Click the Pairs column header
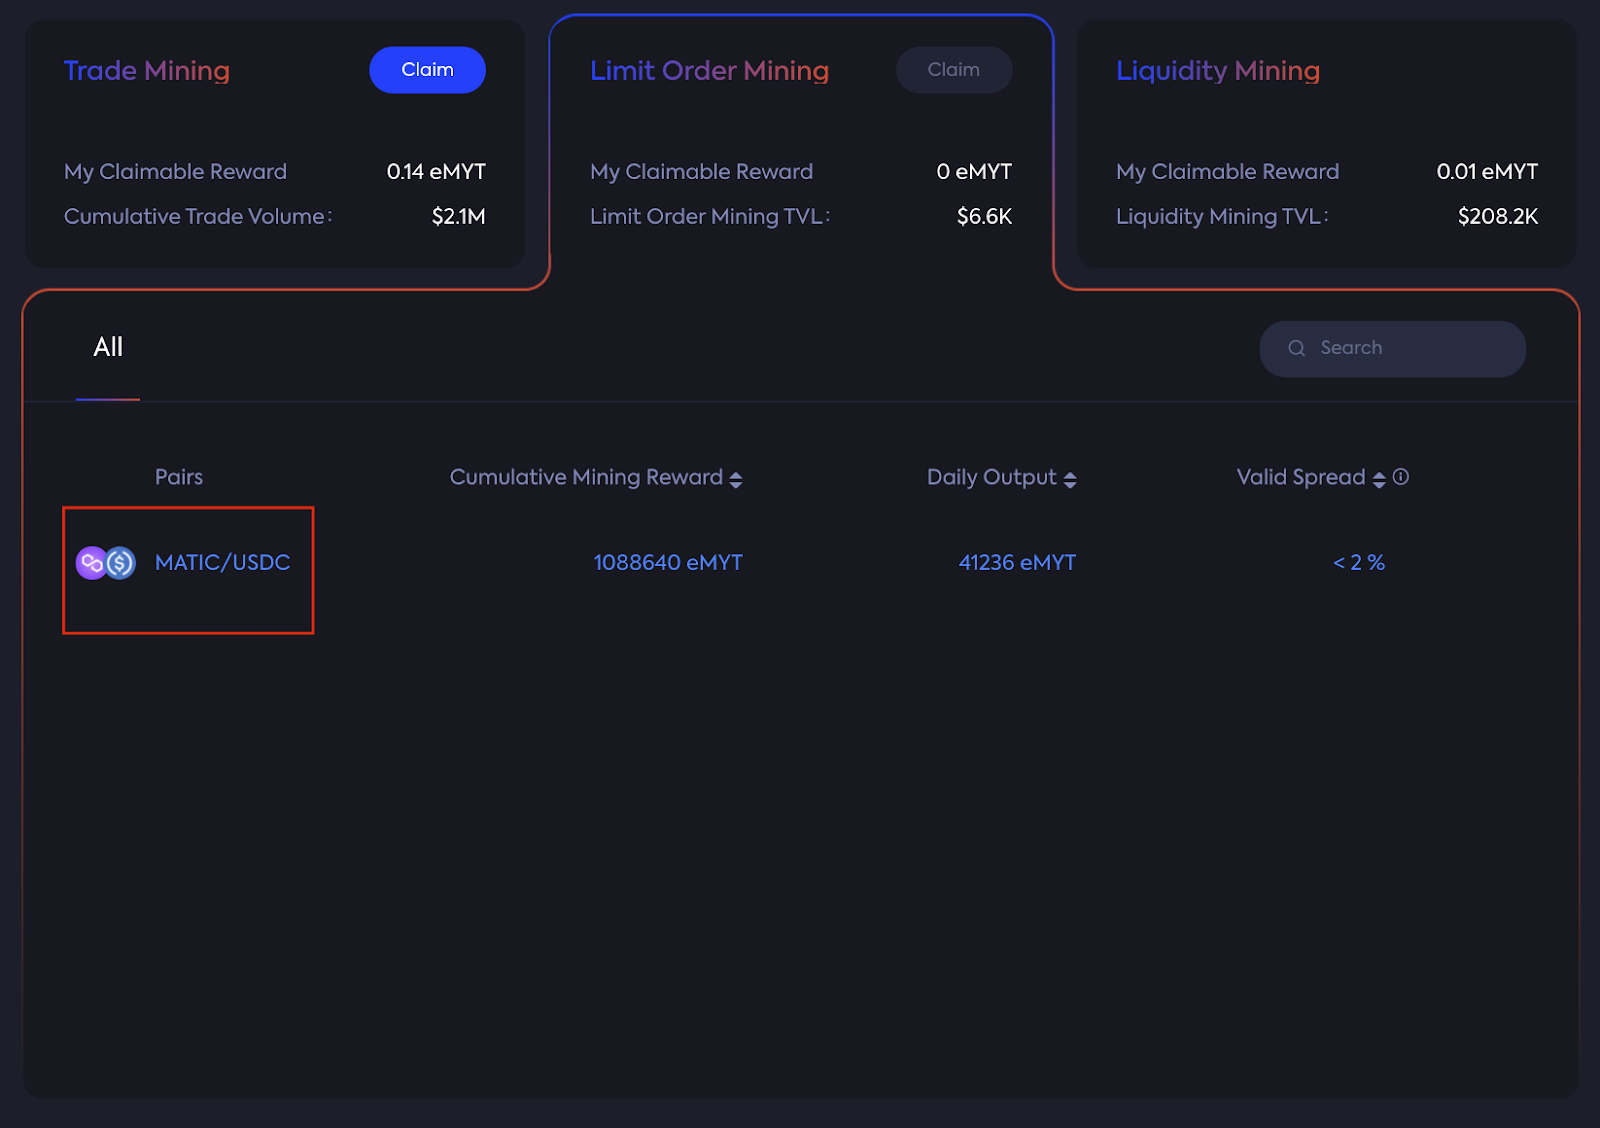The height and width of the screenshot is (1128, 1600). (179, 477)
